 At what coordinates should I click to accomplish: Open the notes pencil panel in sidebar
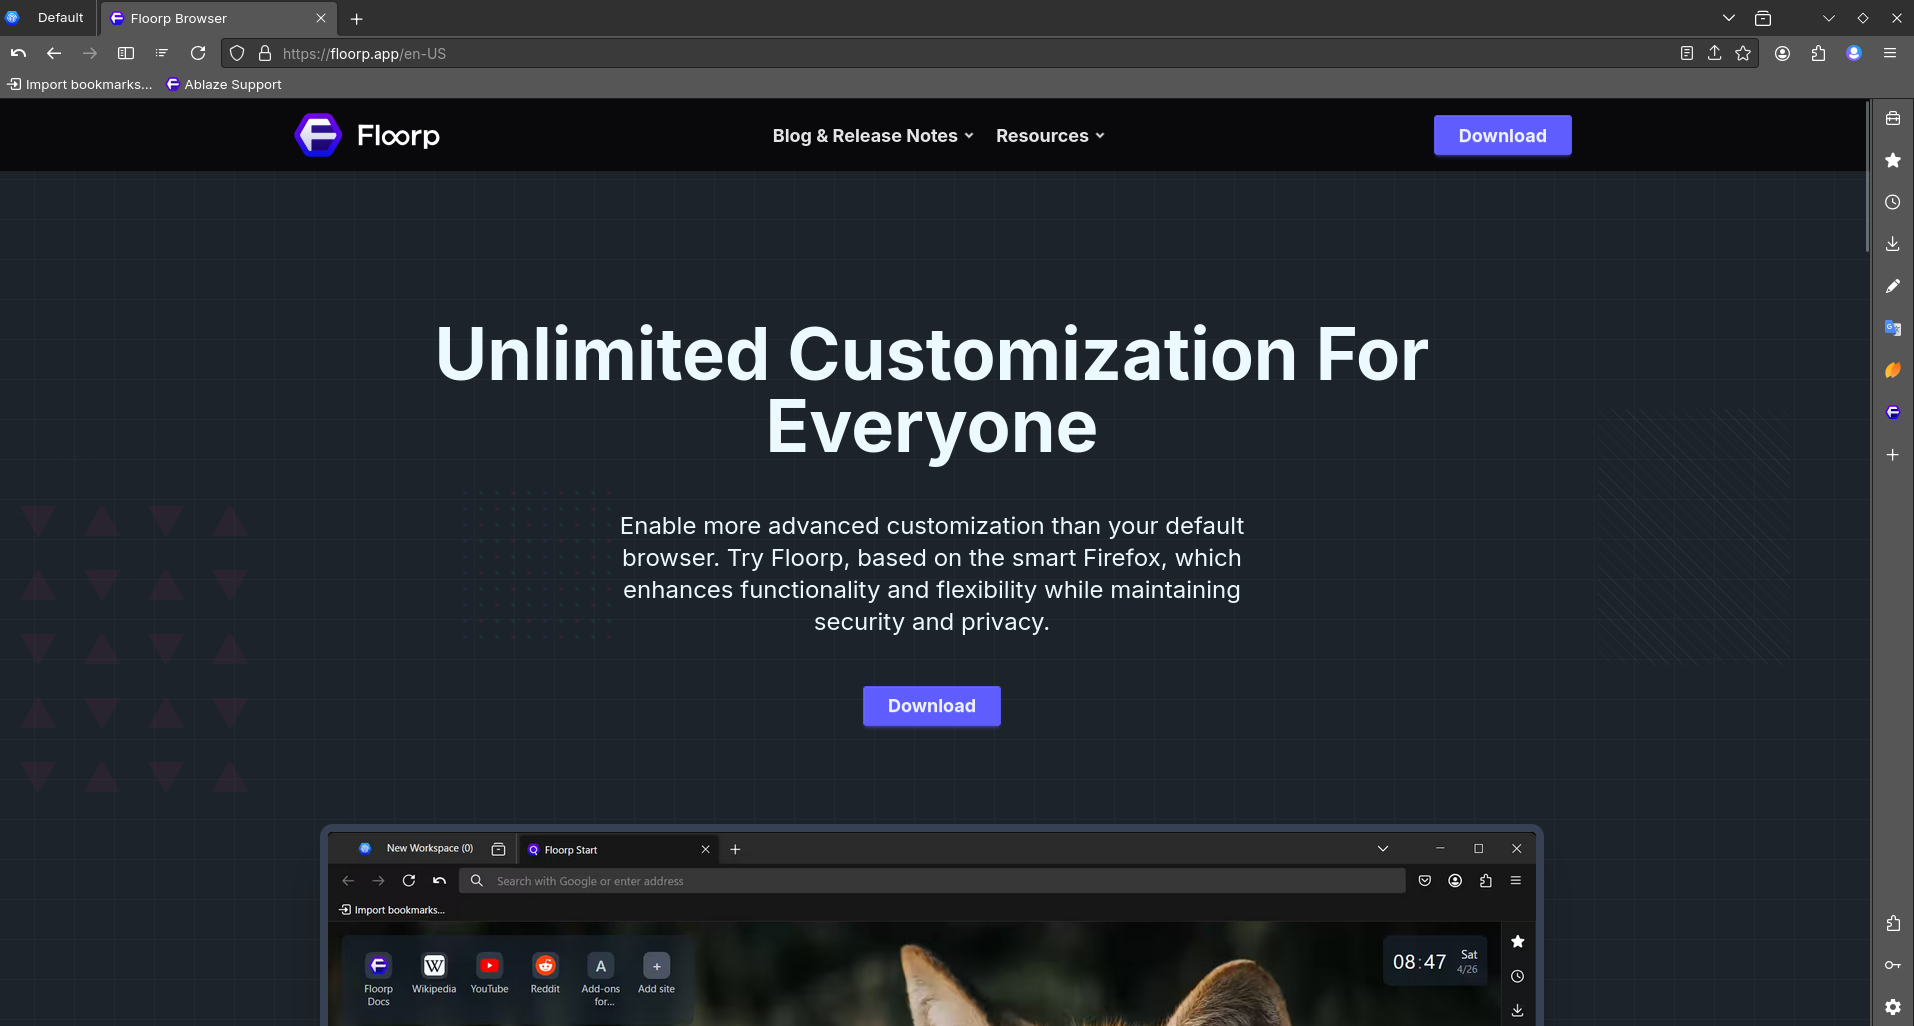[1893, 286]
